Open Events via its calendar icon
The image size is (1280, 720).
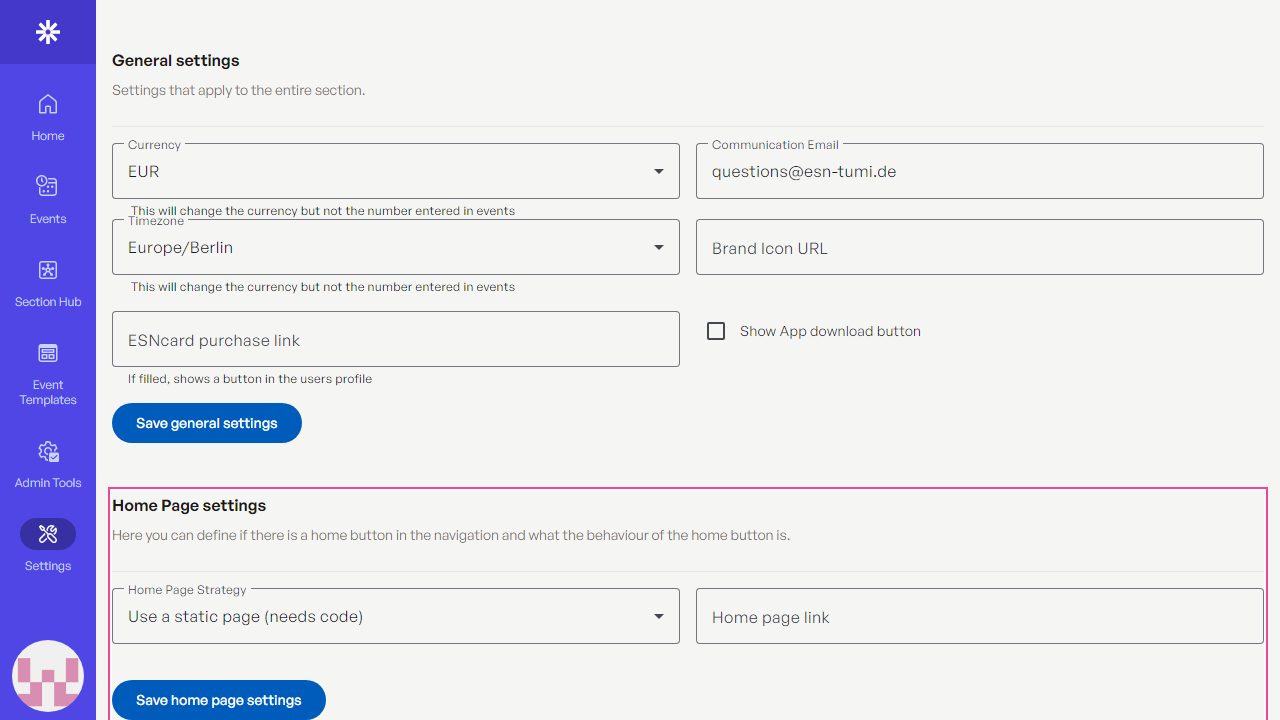pos(47,186)
